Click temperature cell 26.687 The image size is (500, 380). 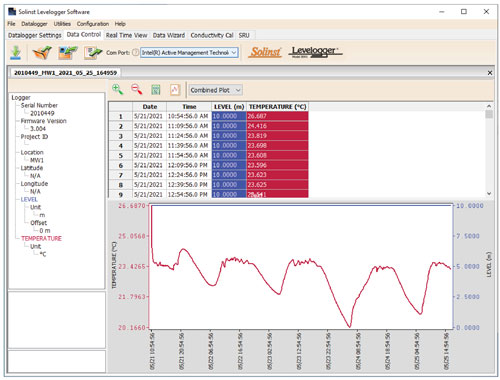277,116
